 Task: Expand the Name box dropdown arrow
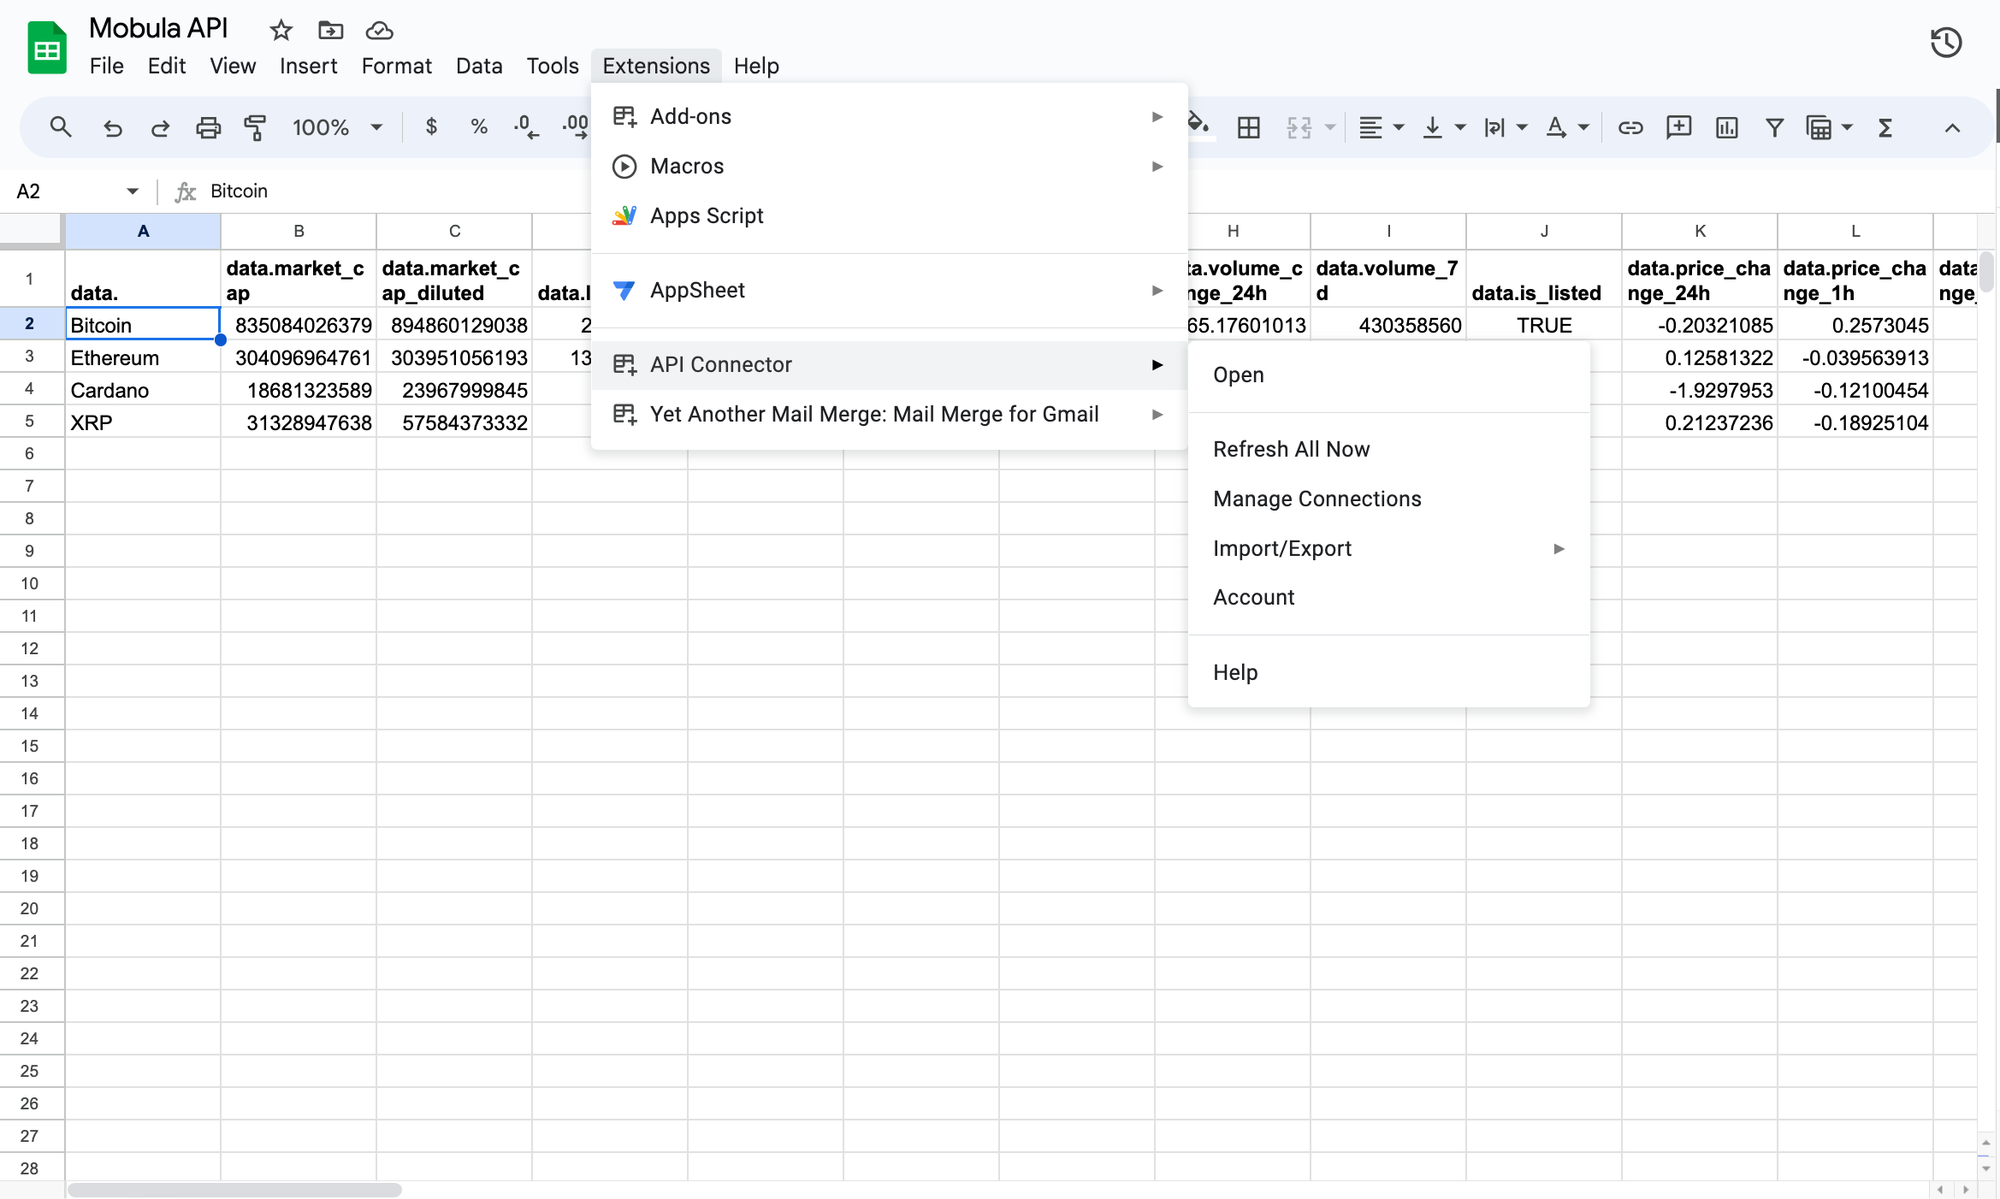tap(132, 191)
